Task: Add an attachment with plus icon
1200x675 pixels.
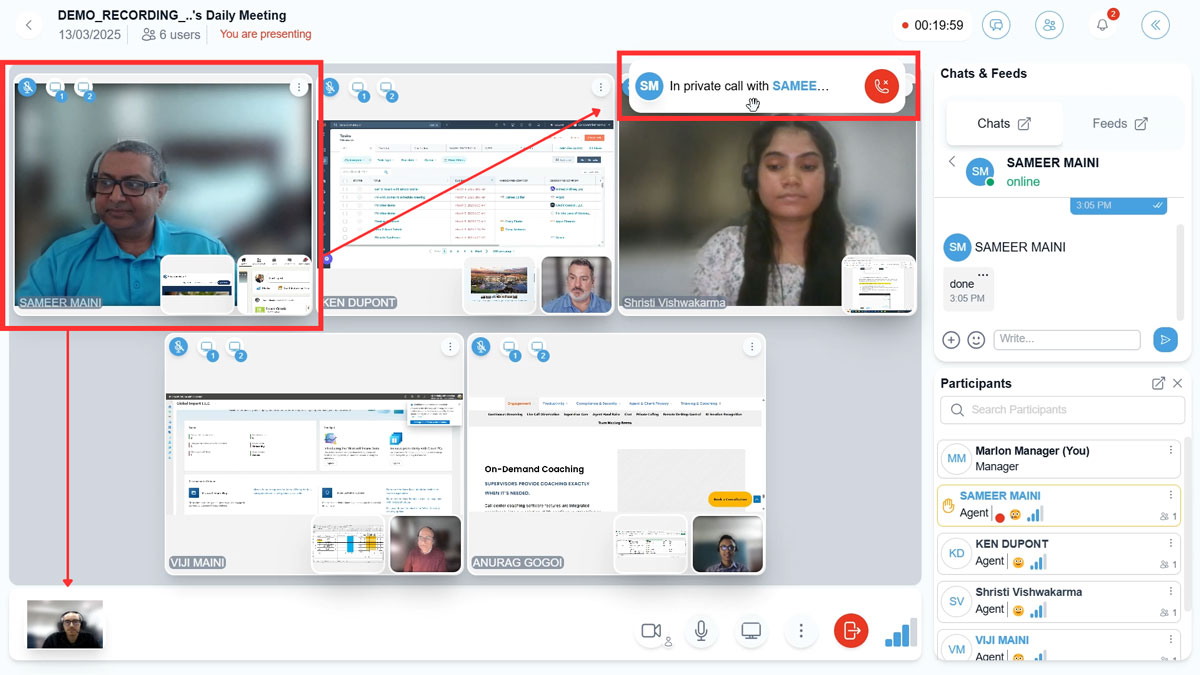Action: click(951, 340)
